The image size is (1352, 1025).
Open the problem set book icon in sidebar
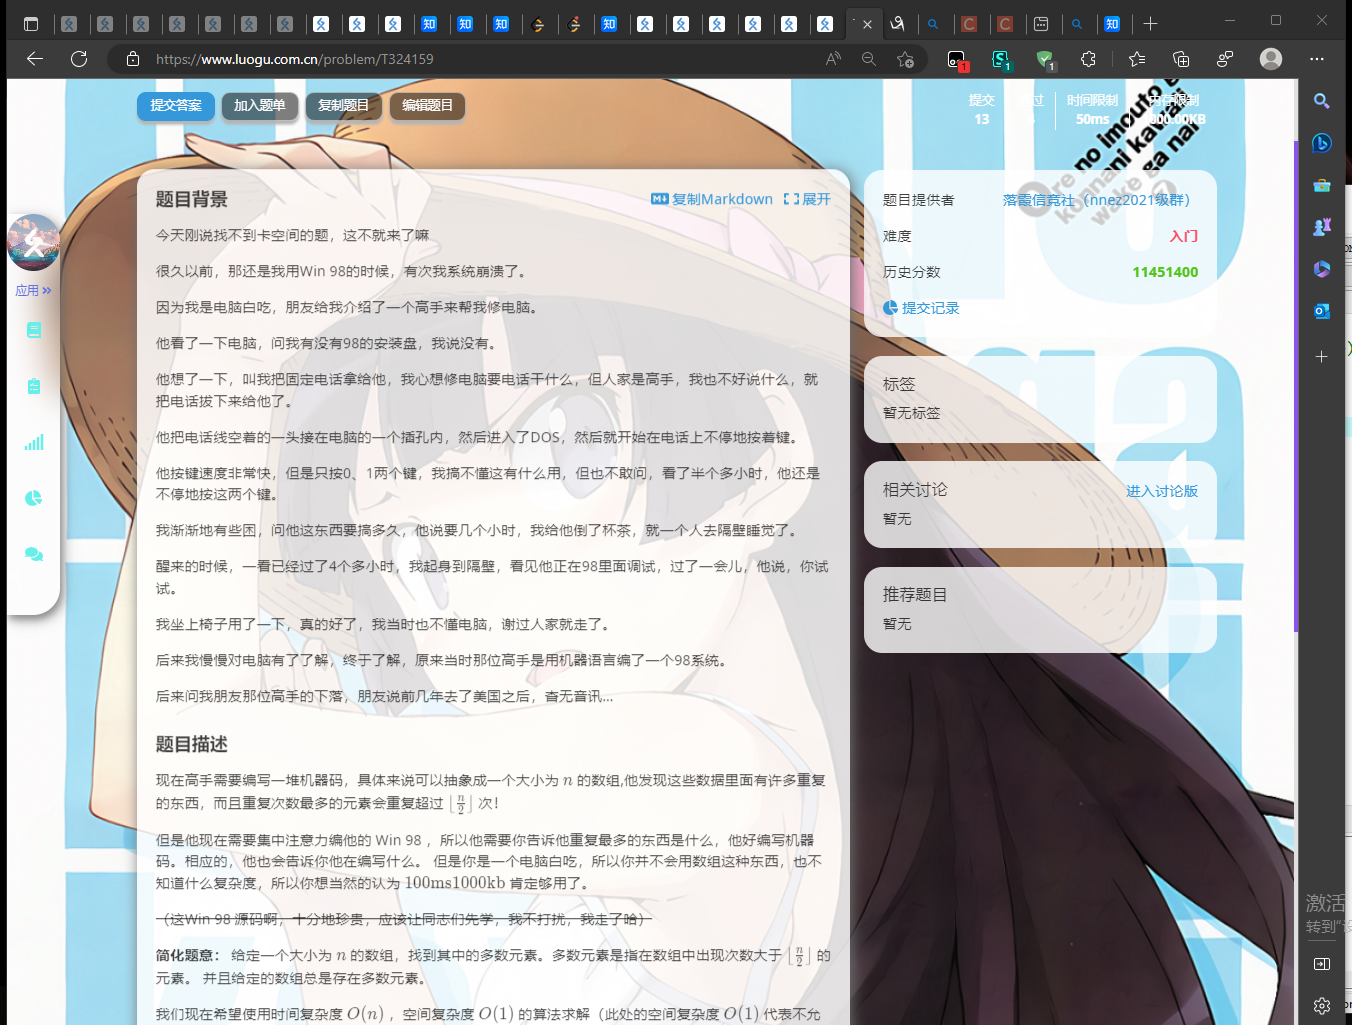tap(34, 330)
